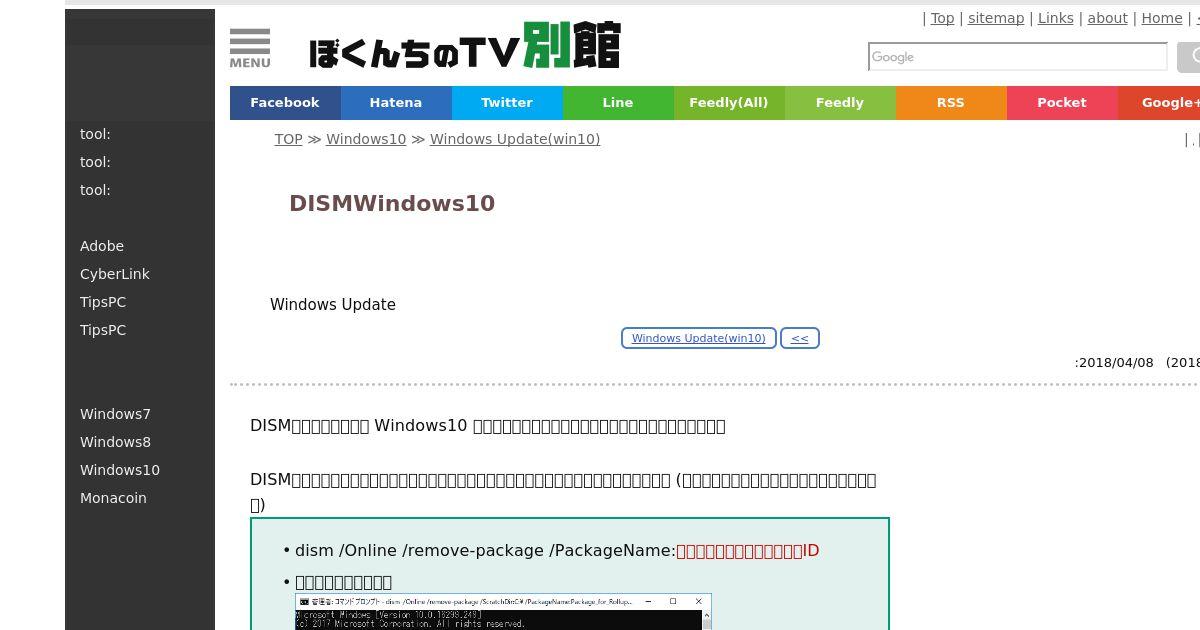
Task: Open the Windows7 sidebar category
Action: click(x=115, y=414)
